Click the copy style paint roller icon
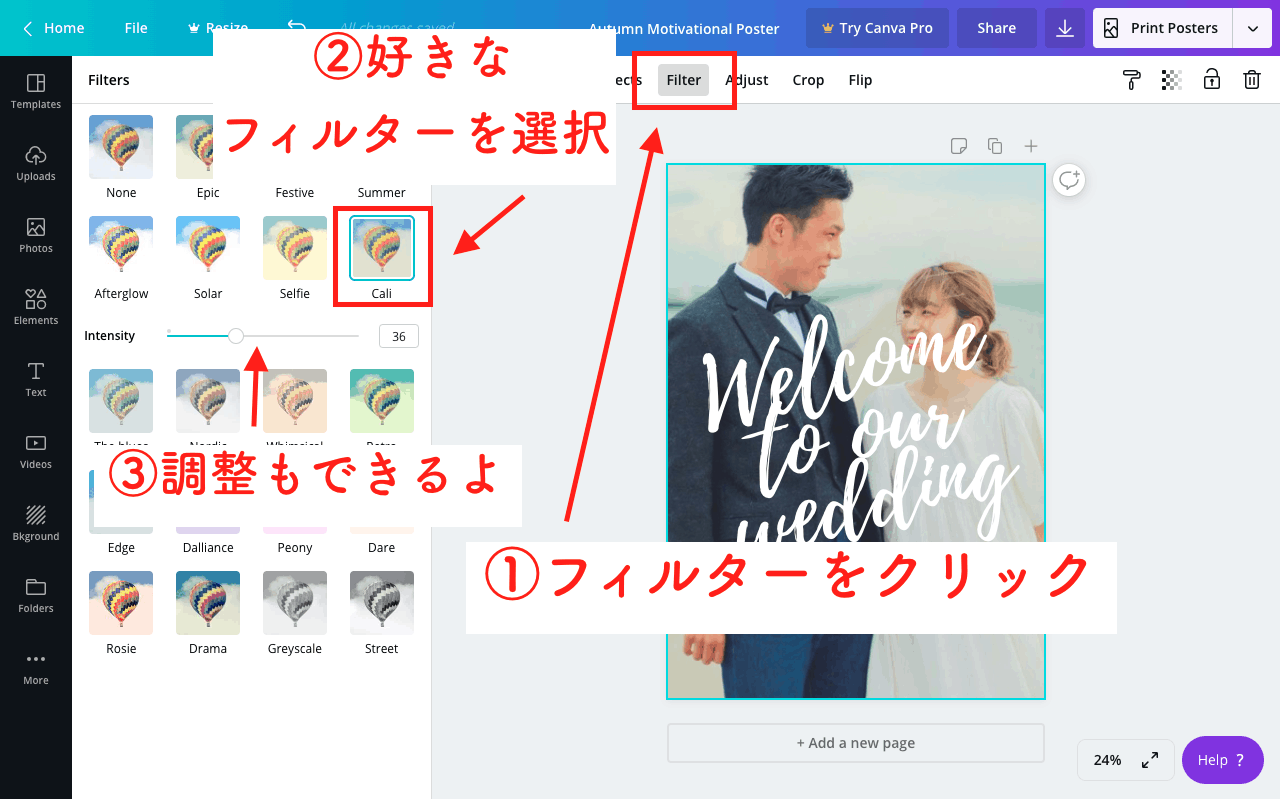This screenshot has width=1280, height=799. 1132,80
